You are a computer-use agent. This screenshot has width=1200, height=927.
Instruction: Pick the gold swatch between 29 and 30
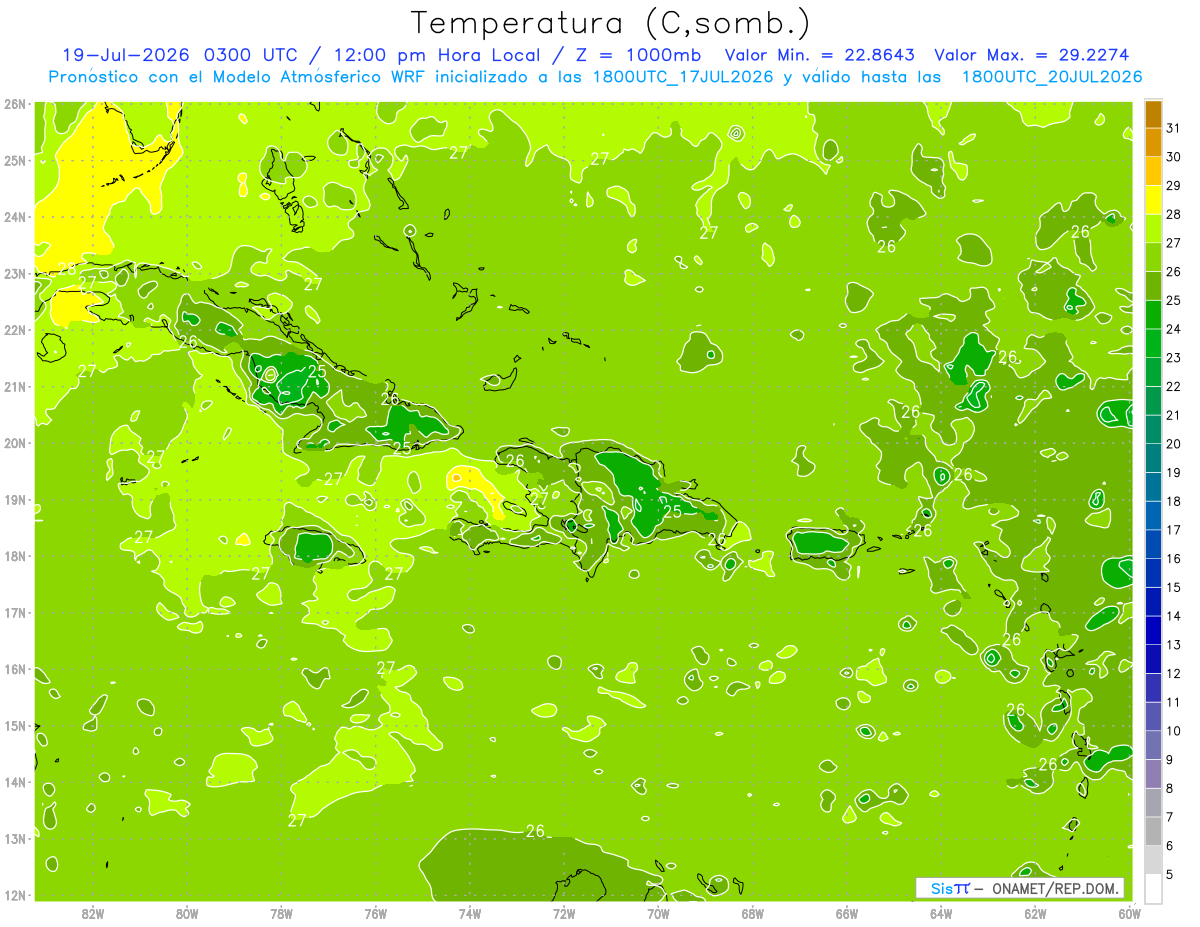pos(1153,172)
